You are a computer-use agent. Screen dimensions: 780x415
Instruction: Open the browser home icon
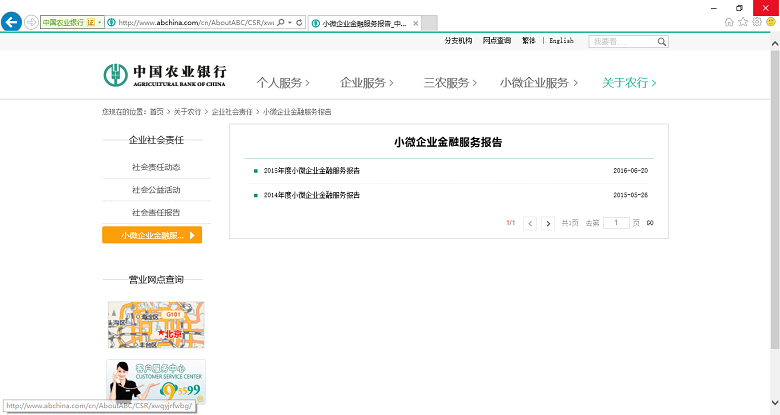tap(729, 22)
